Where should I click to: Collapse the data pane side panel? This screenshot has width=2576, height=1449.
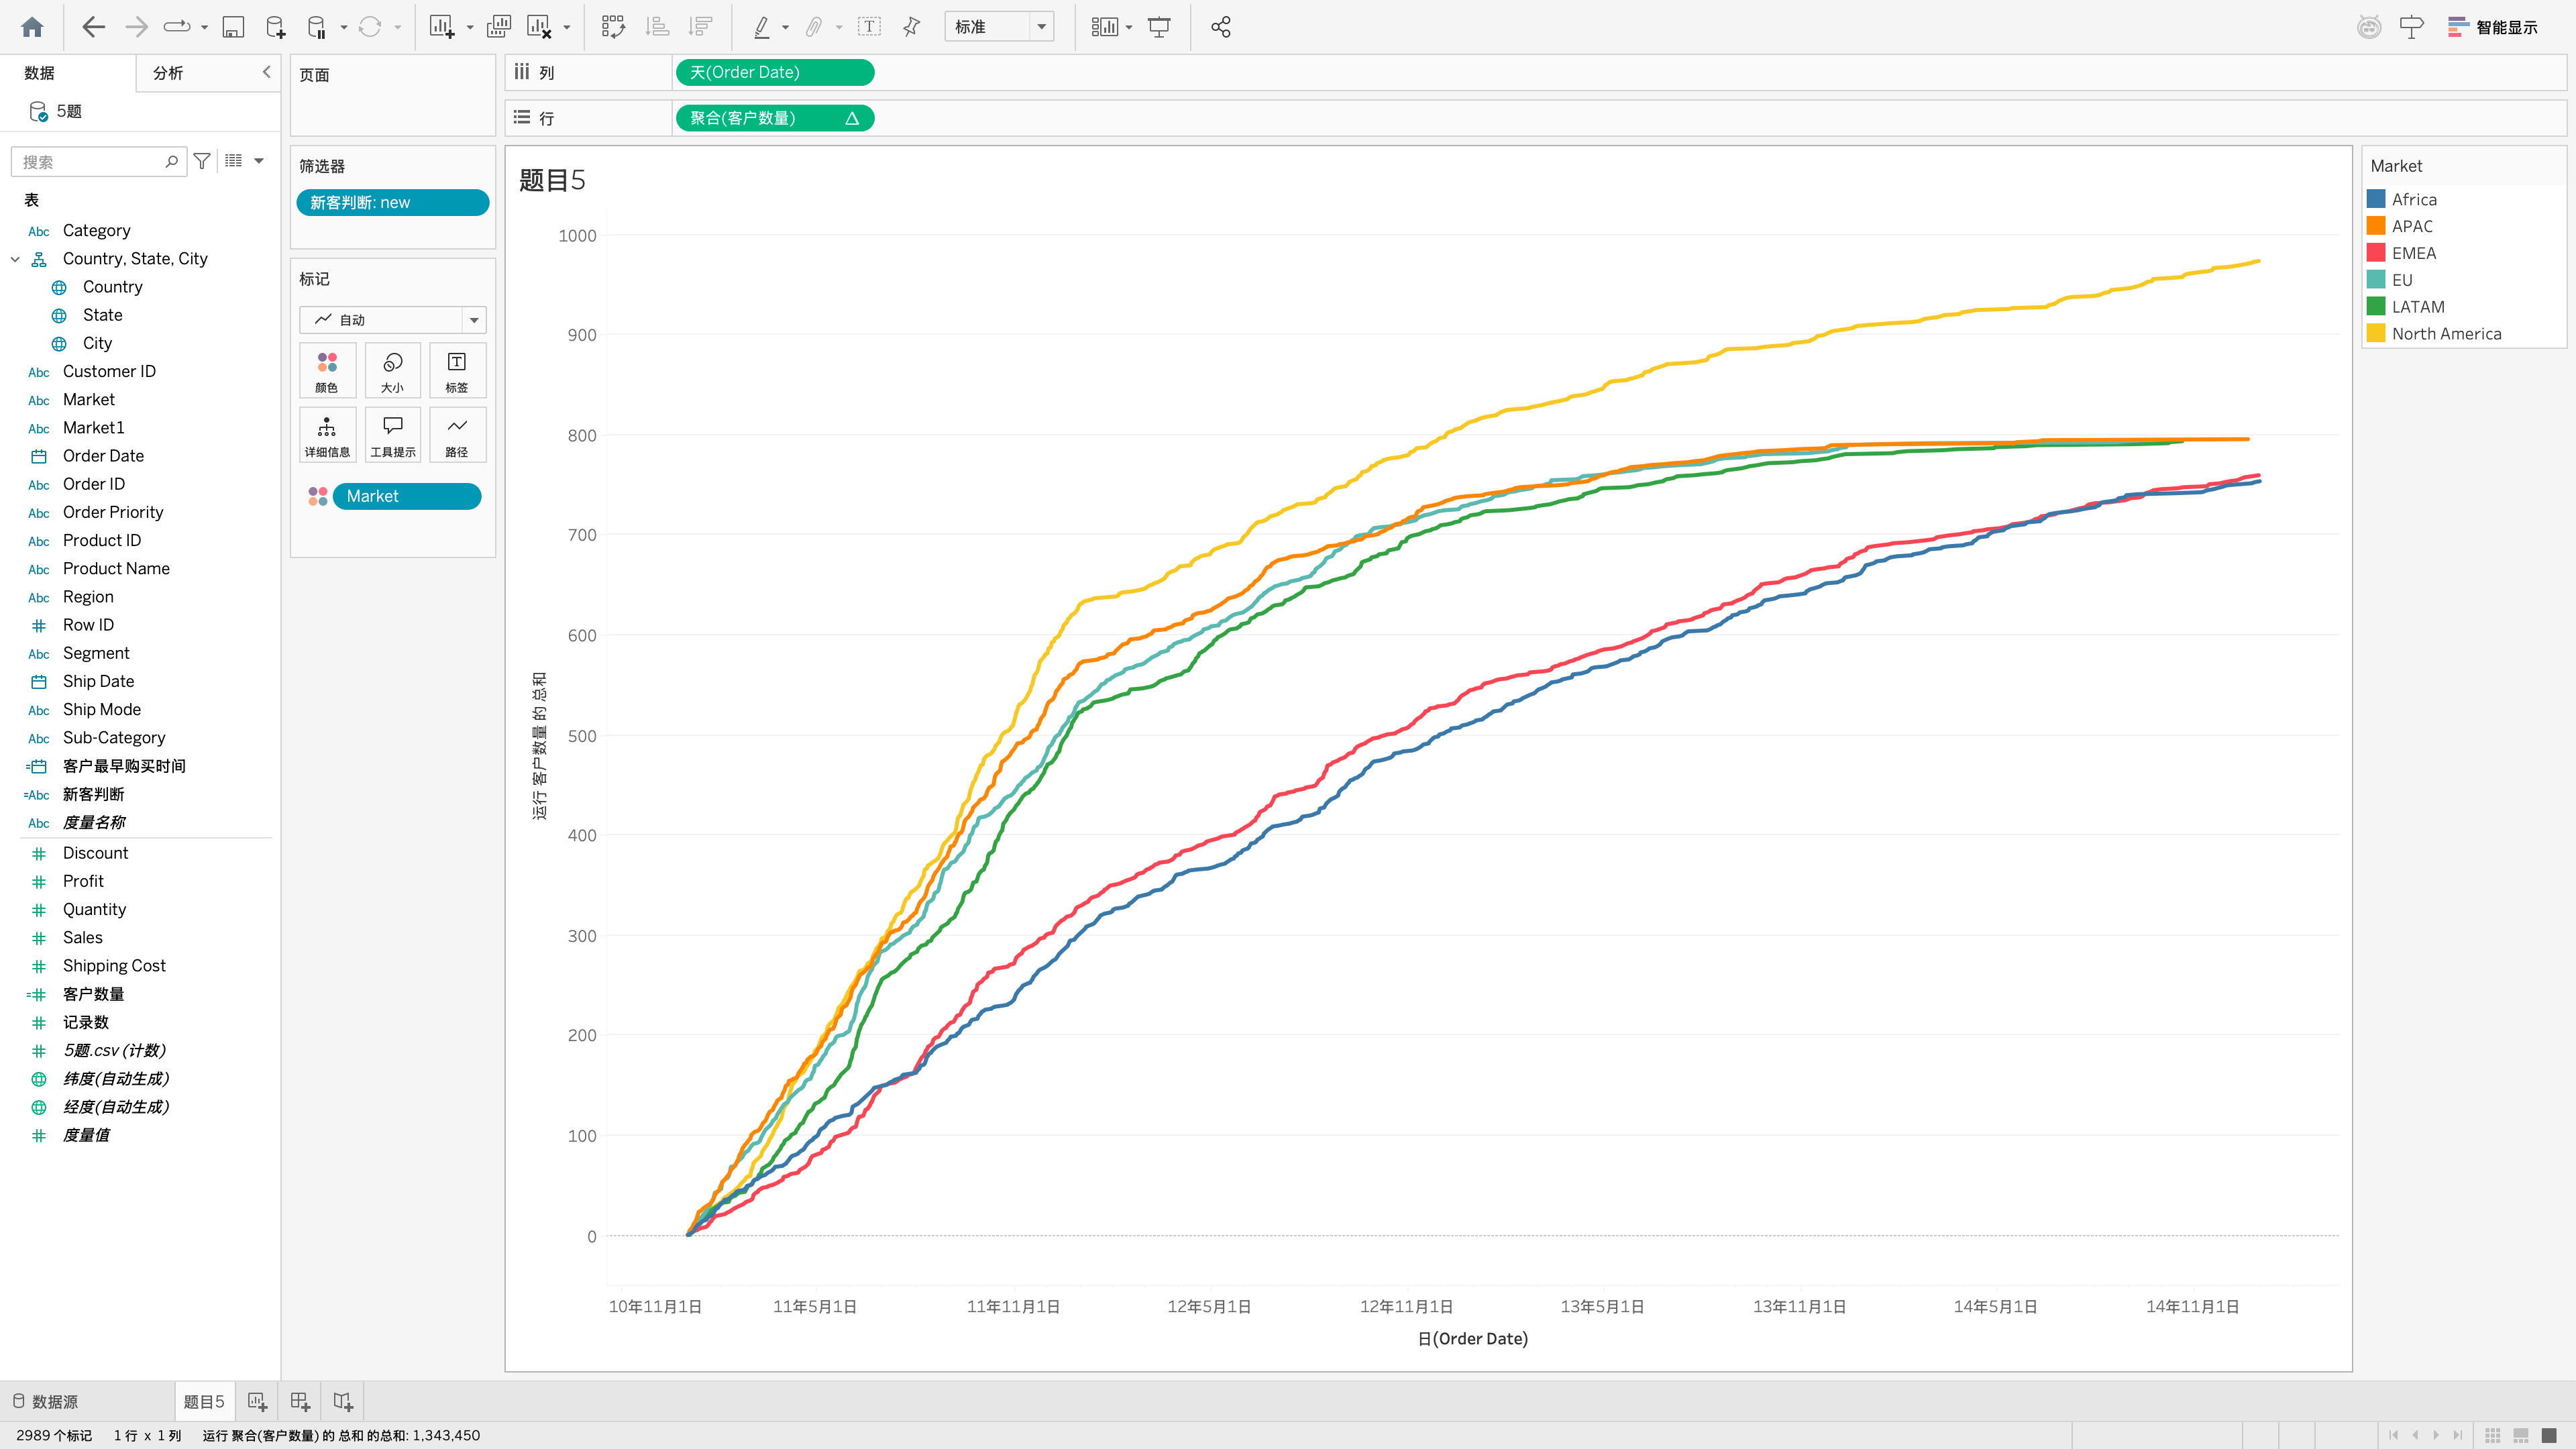click(266, 72)
